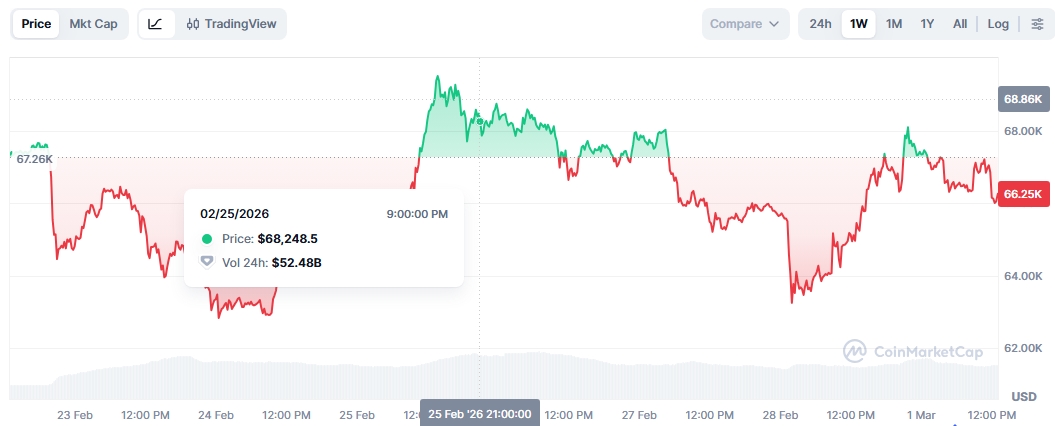Click the red 66.25K current price label
1055x426 pixels.
[x=1023, y=194]
